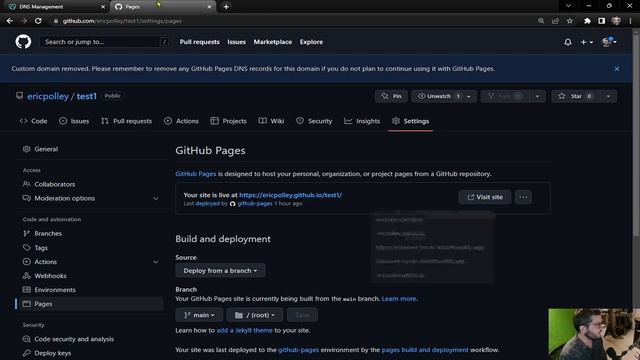The image size is (640, 360).
Task: Switch to the Actions repository tab
Action: [x=181, y=121]
